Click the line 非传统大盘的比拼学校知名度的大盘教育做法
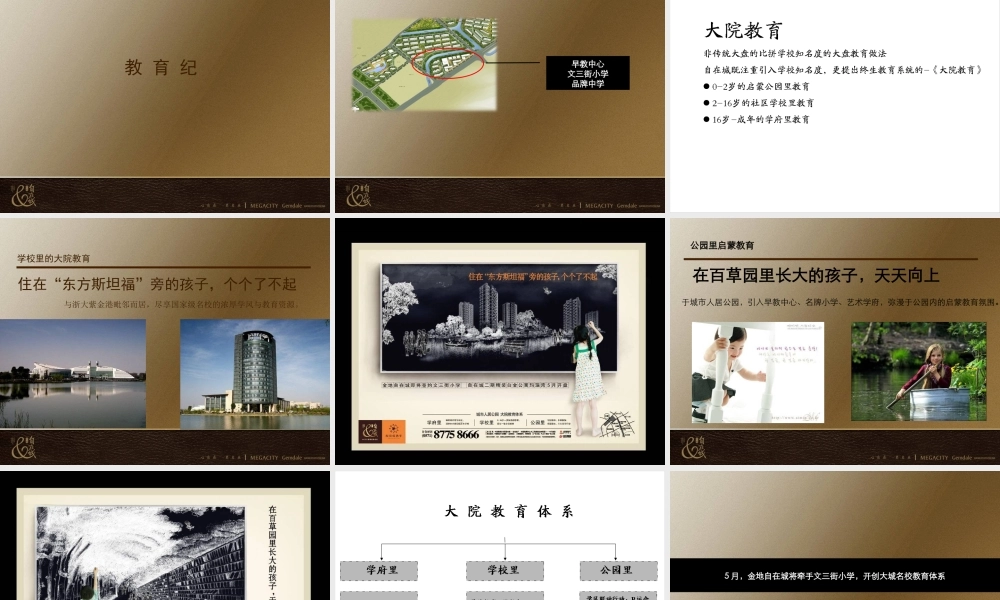Viewport: 1000px width, 600px height. click(795, 54)
